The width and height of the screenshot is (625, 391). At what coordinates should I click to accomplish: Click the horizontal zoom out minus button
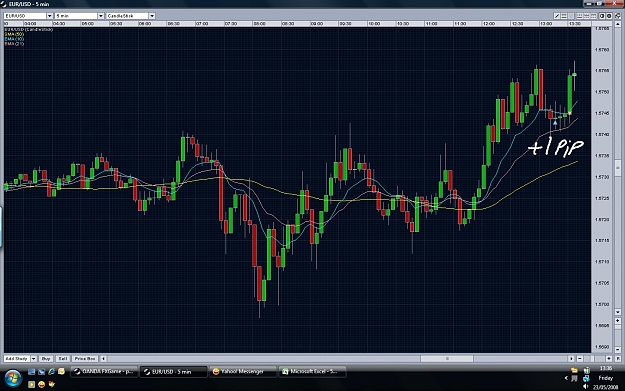[x=580, y=359]
